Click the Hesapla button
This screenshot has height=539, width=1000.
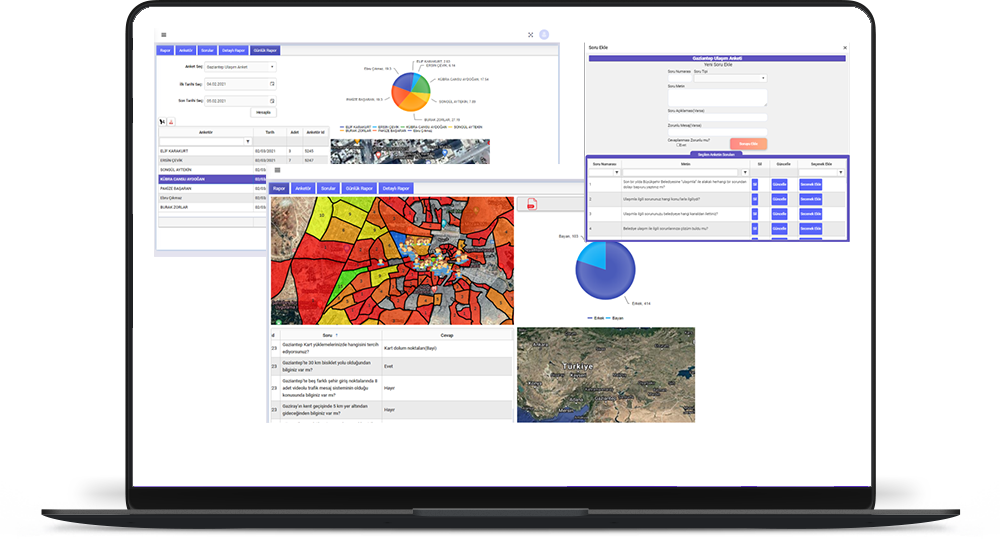click(x=263, y=113)
